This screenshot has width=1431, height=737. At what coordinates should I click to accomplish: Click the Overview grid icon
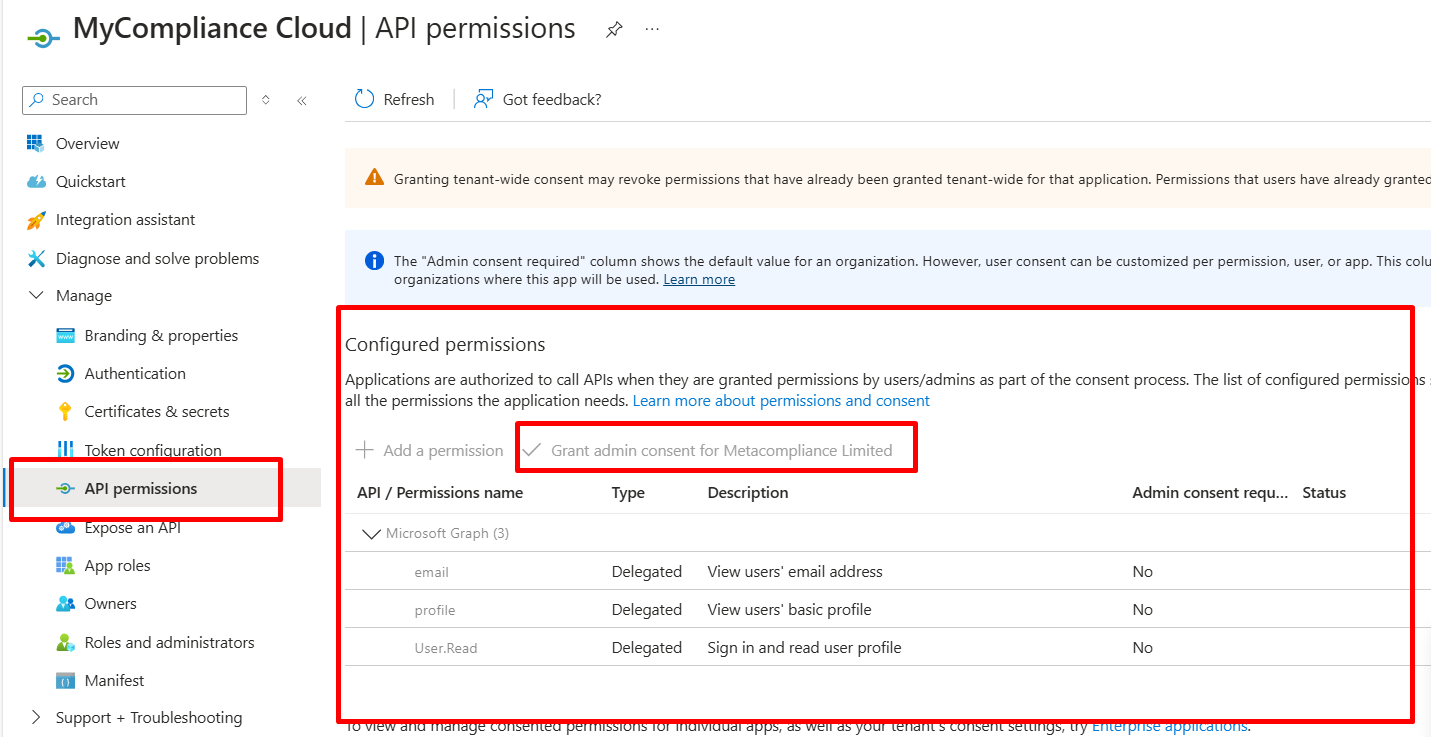[36, 143]
